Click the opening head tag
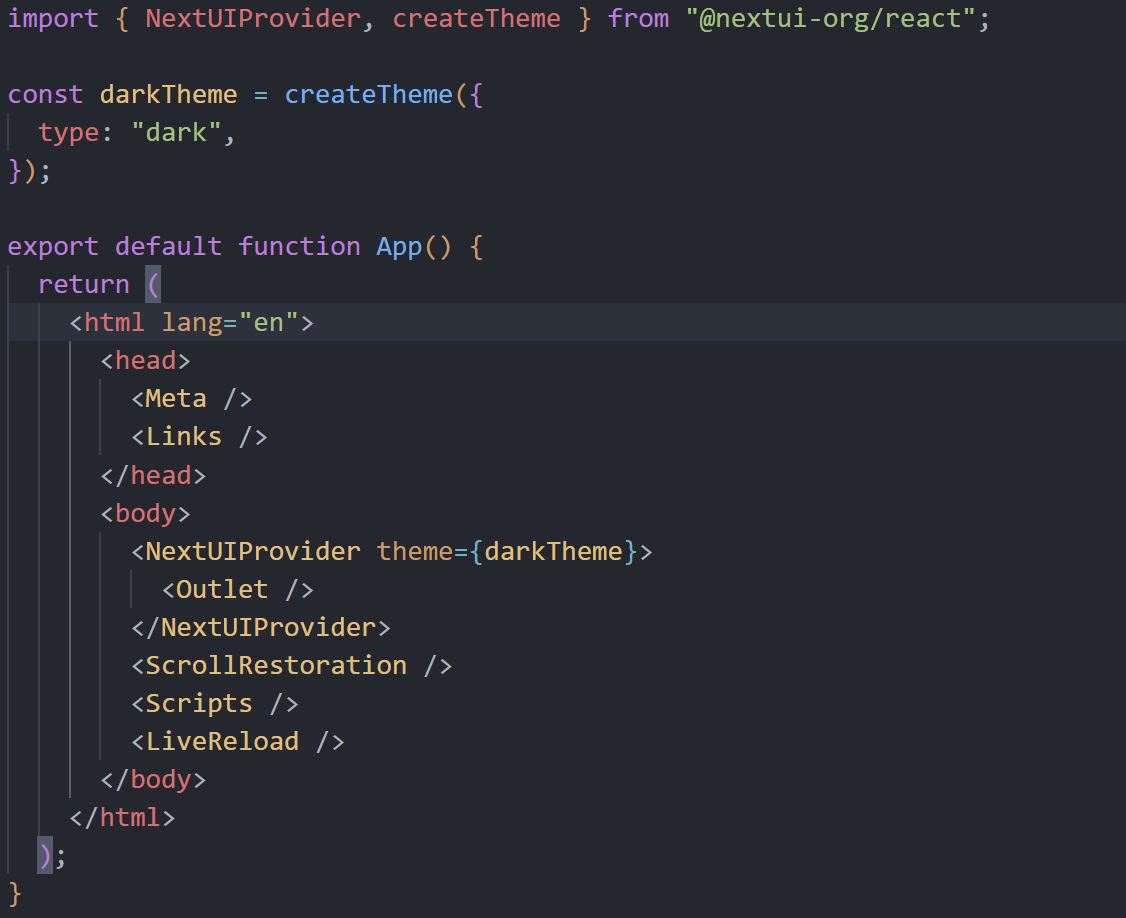1126x918 pixels. (145, 360)
